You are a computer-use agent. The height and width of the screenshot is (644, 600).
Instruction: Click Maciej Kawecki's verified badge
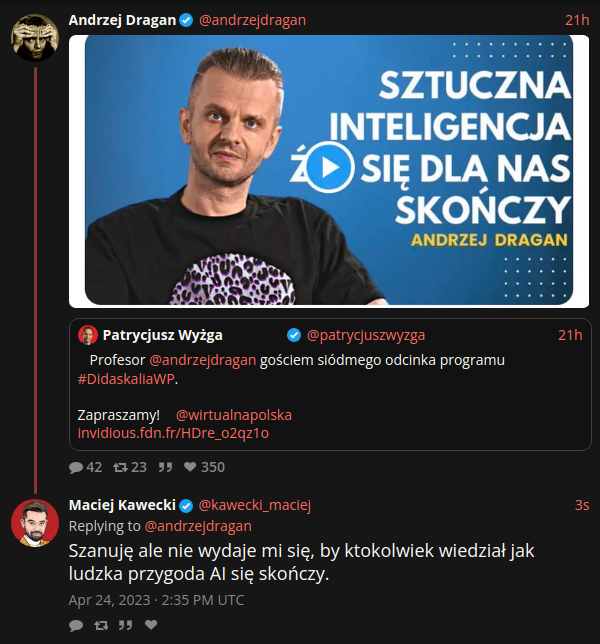[x=186, y=506]
